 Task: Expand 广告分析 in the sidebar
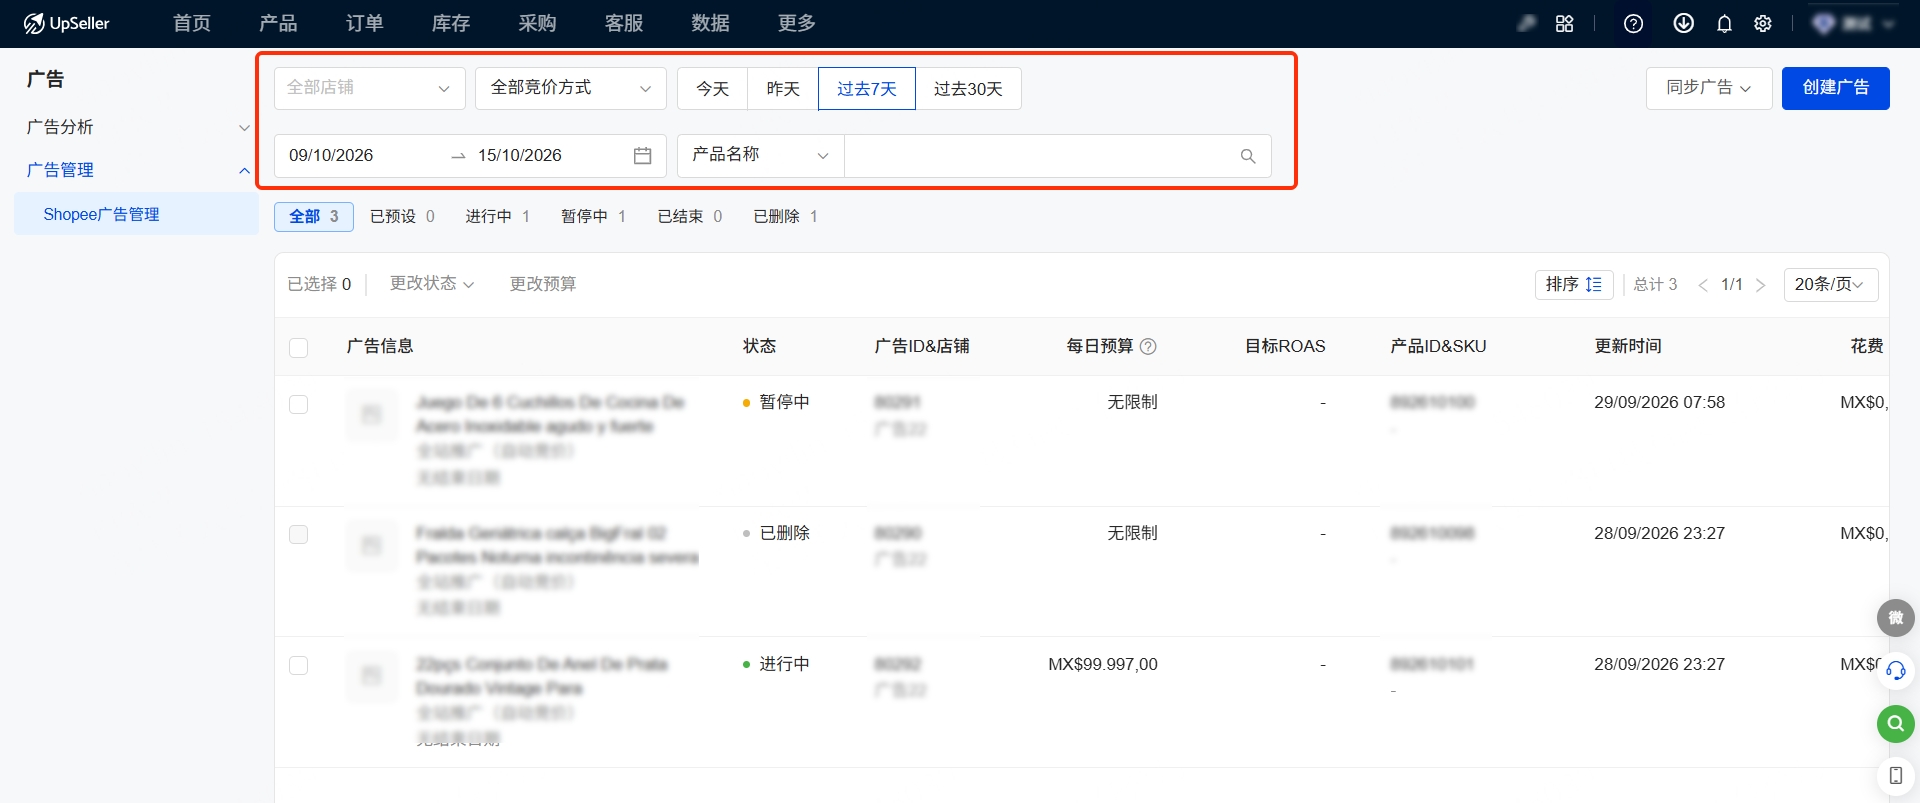point(137,127)
